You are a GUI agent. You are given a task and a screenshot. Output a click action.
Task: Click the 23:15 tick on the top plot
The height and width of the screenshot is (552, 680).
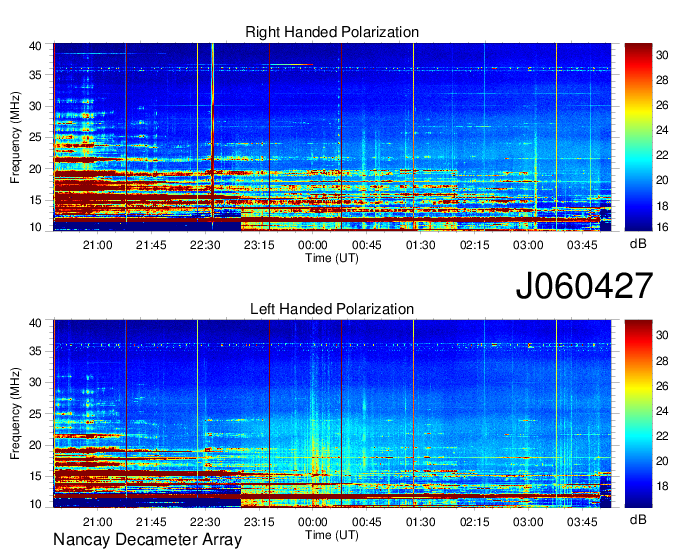(x=259, y=245)
